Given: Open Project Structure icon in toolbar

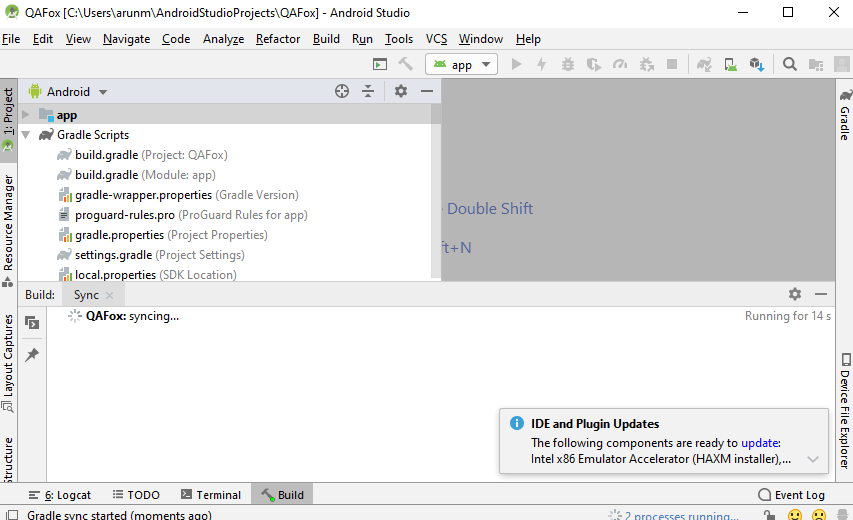Looking at the screenshot, I should coord(815,64).
